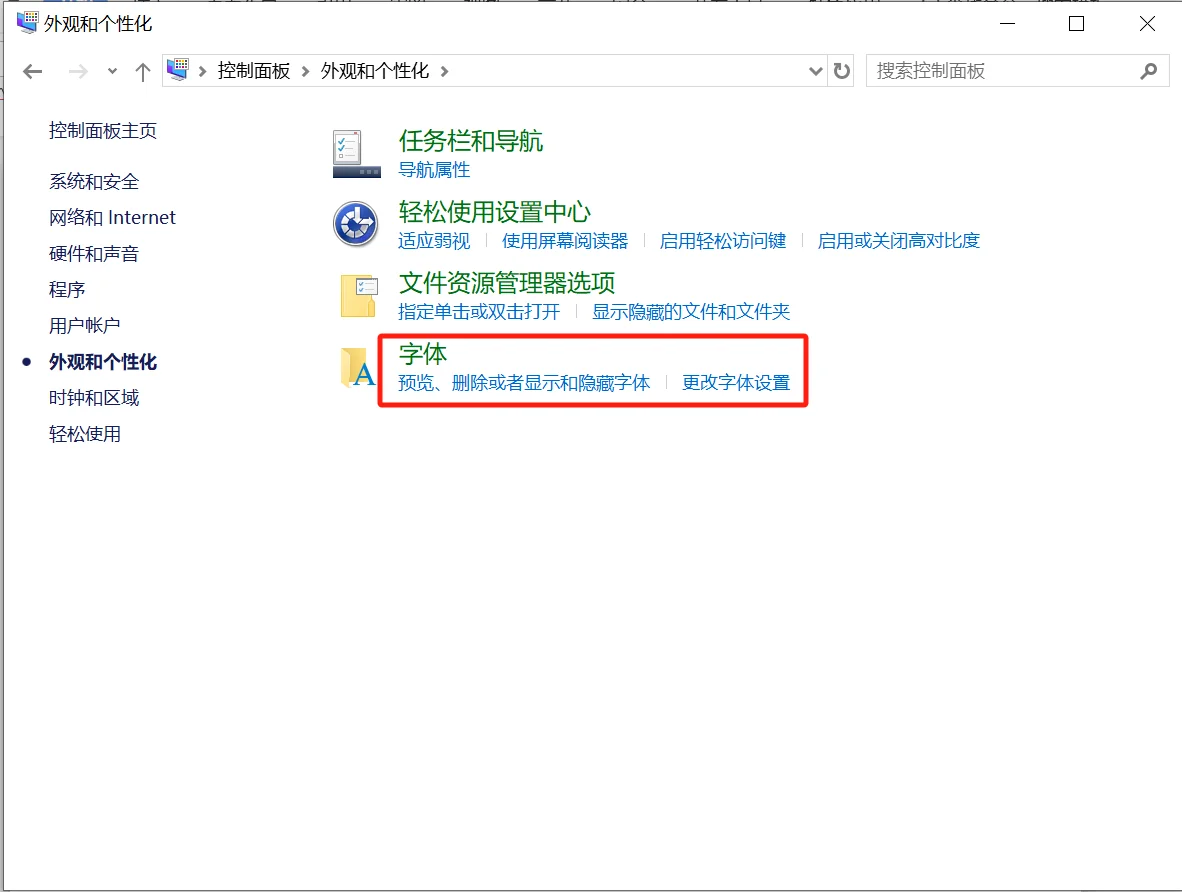Click 导航属性 under 任务栏和导航
Viewport: 1182px width, 892px height.
(x=437, y=170)
